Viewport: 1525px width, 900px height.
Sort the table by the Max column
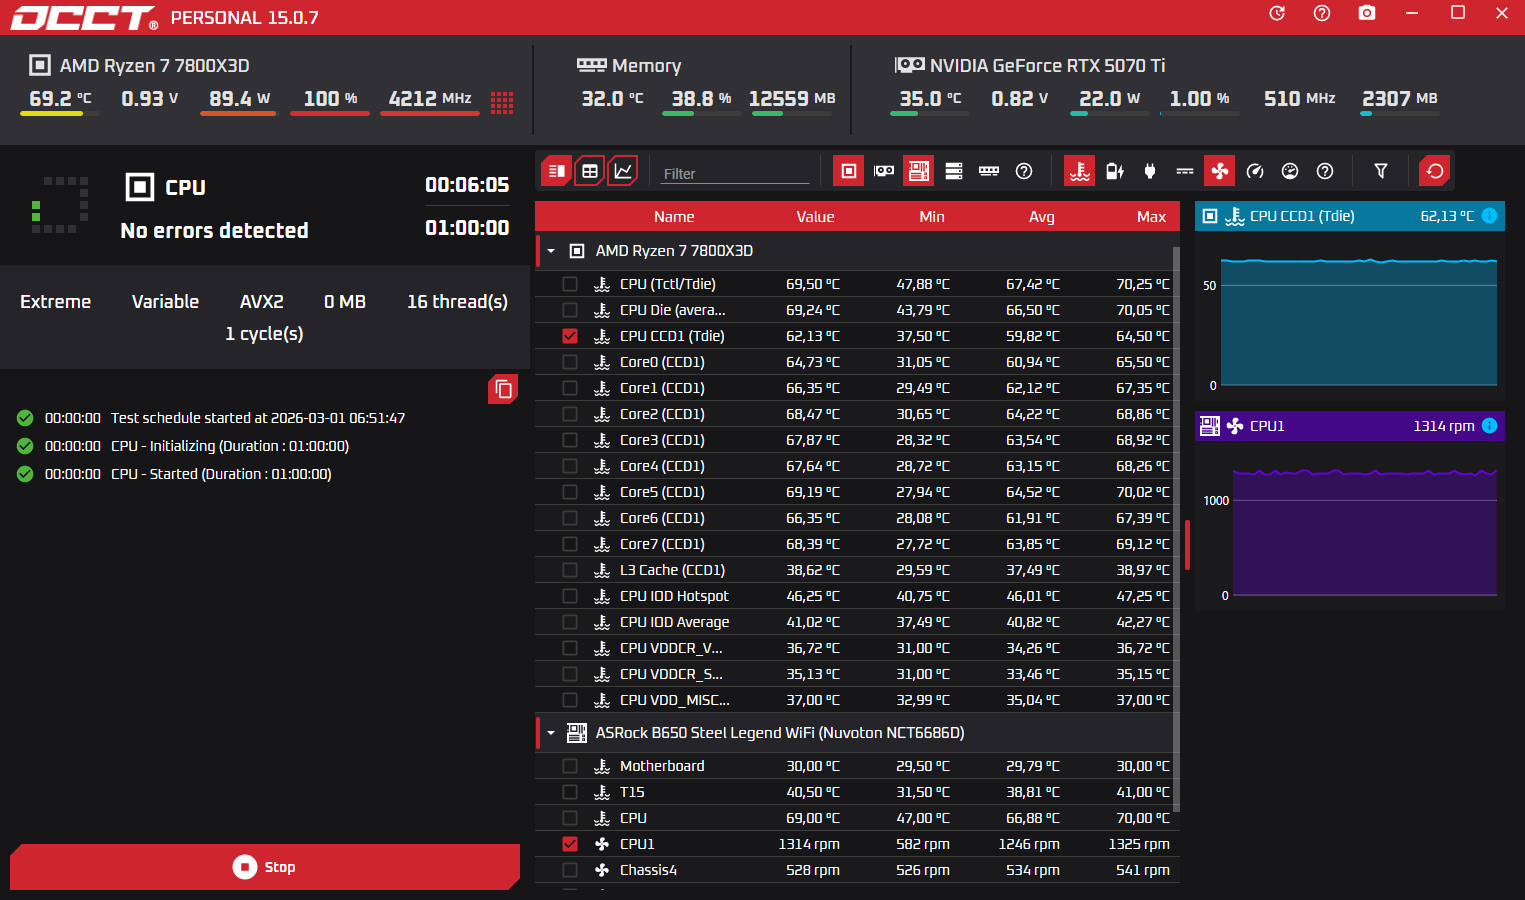point(1152,217)
